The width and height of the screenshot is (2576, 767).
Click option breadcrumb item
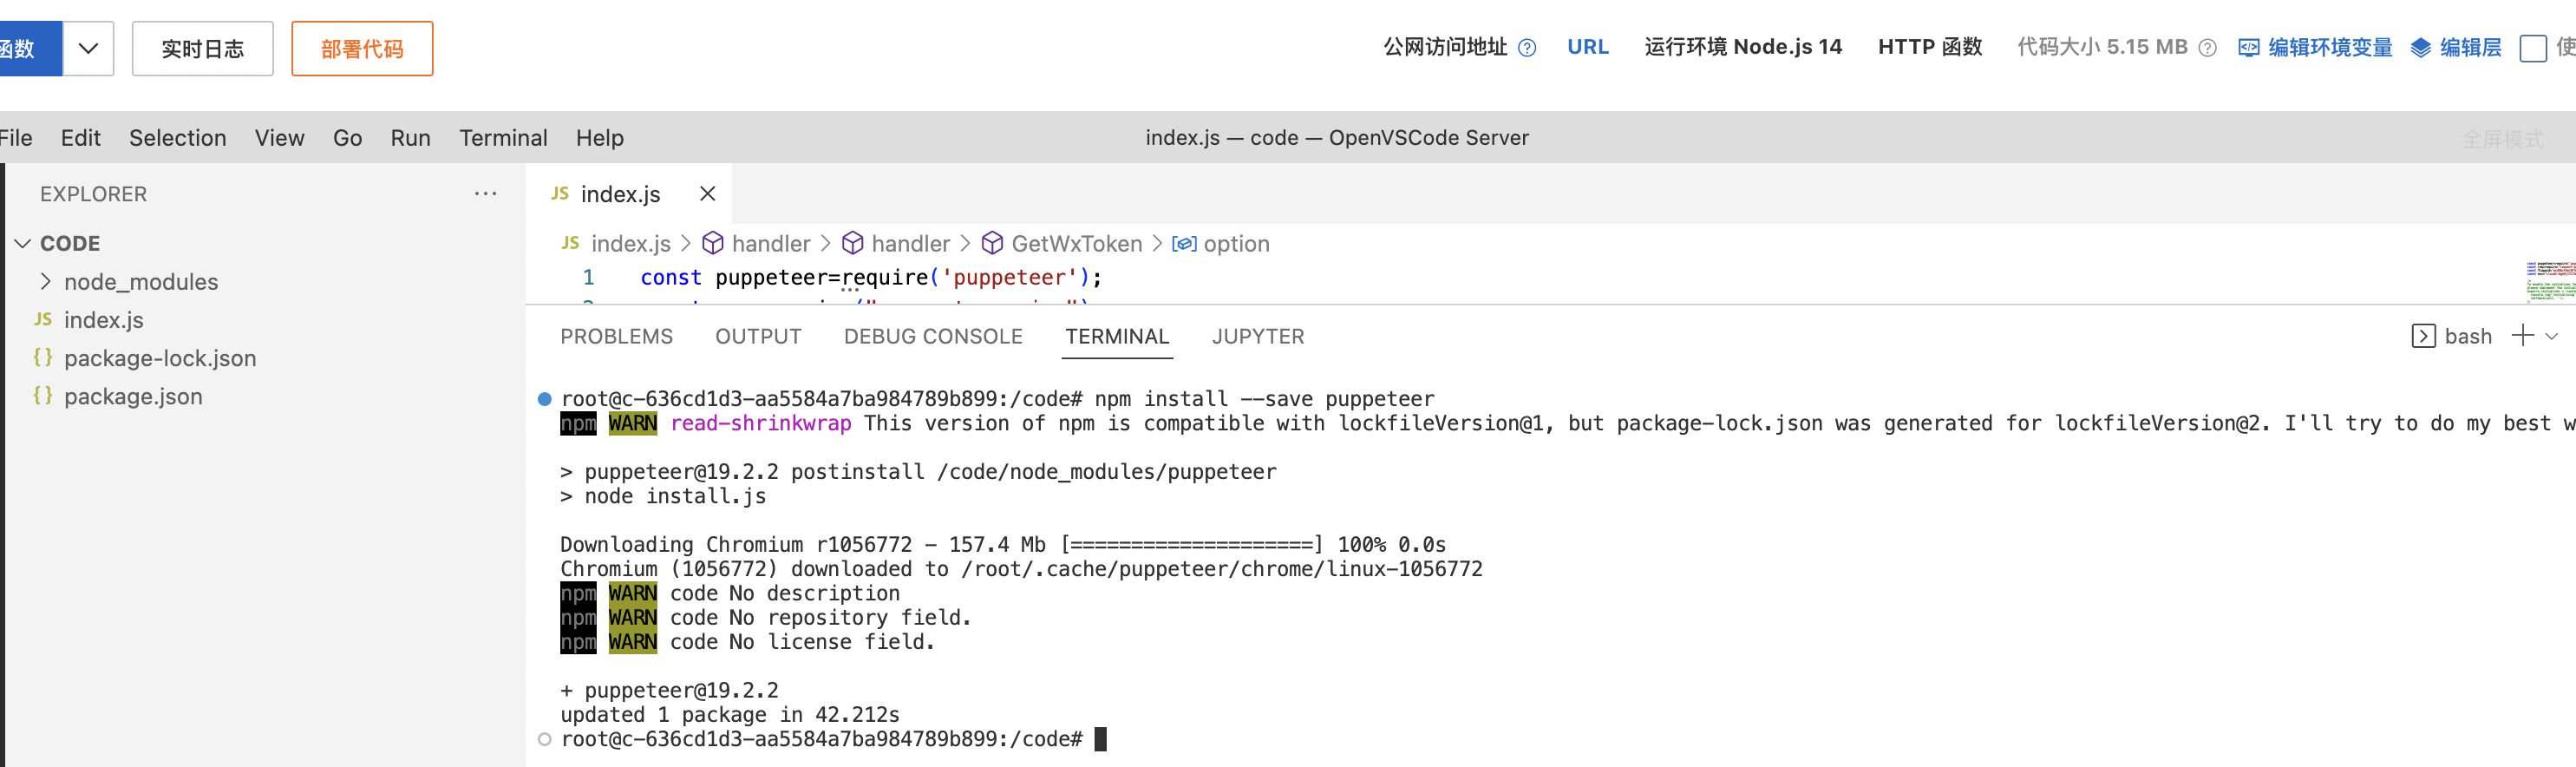(x=1236, y=244)
